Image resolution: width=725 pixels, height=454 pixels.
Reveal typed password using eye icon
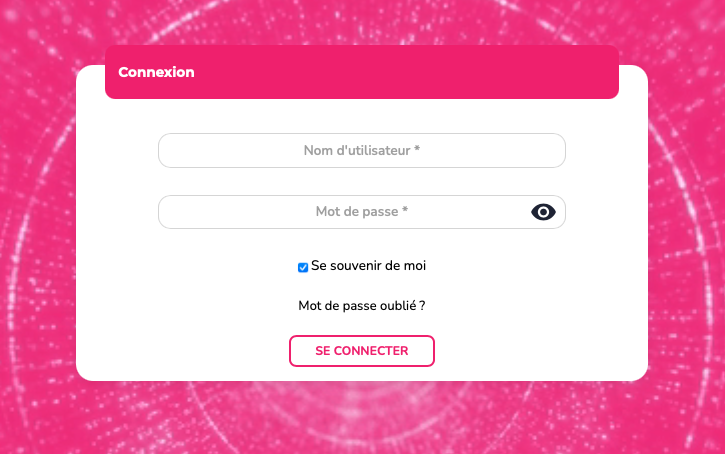pos(543,212)
